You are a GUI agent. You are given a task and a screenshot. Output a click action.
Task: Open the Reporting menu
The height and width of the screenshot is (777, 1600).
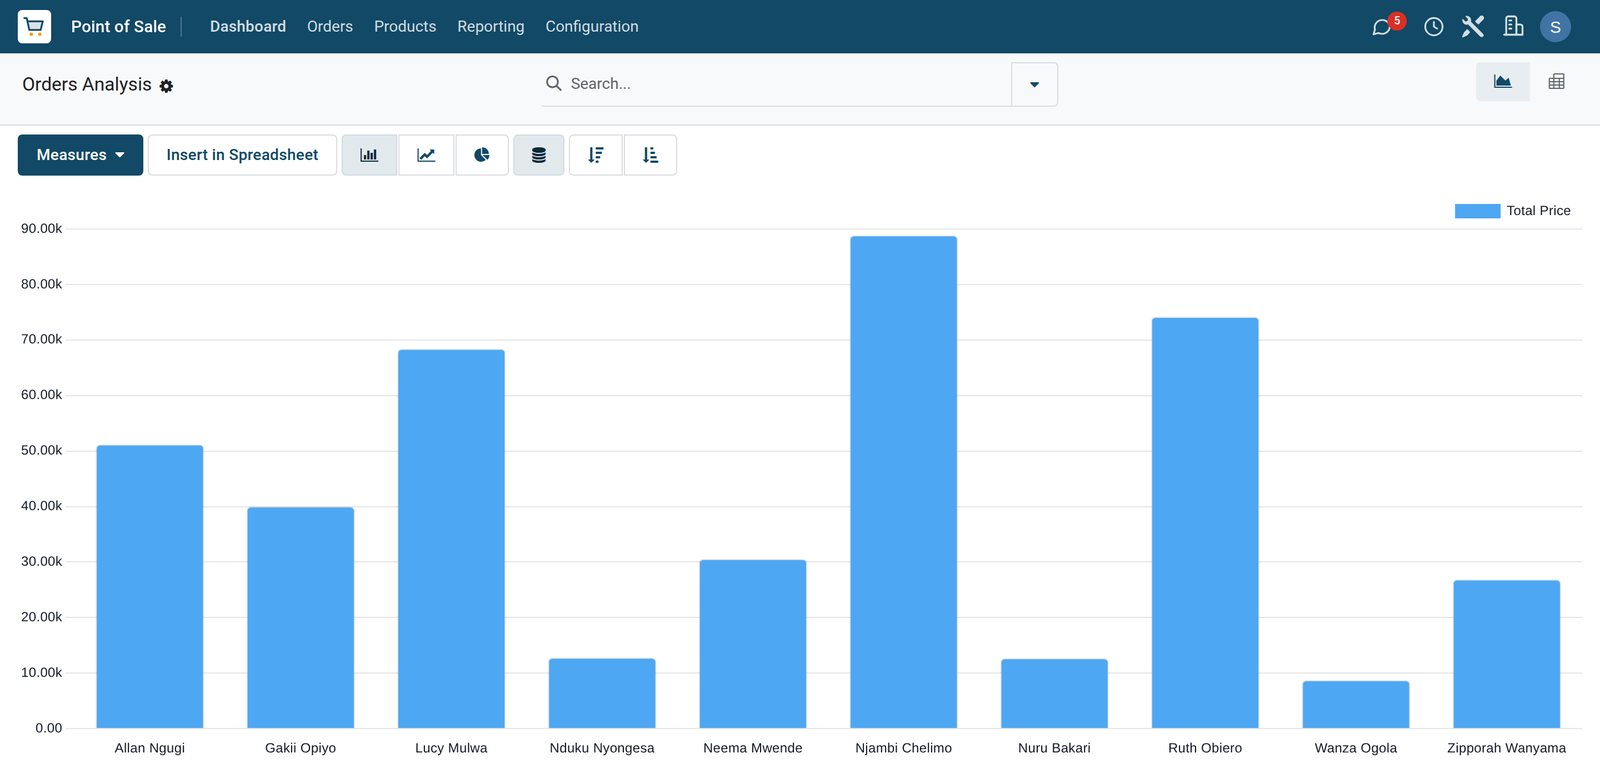[490, 26]
